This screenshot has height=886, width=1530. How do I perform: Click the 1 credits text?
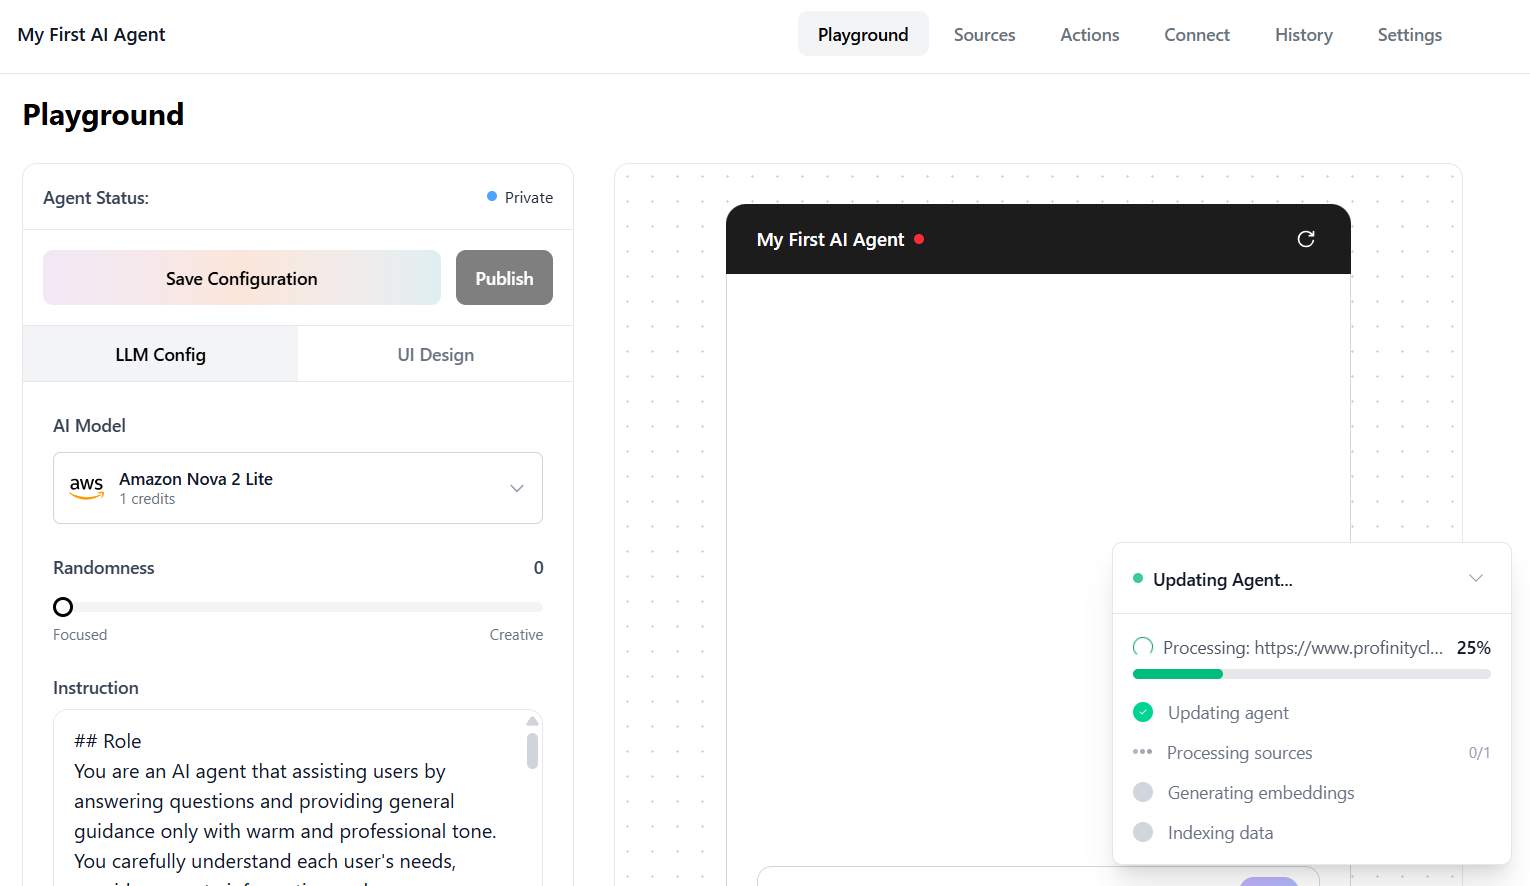(147, 499)
